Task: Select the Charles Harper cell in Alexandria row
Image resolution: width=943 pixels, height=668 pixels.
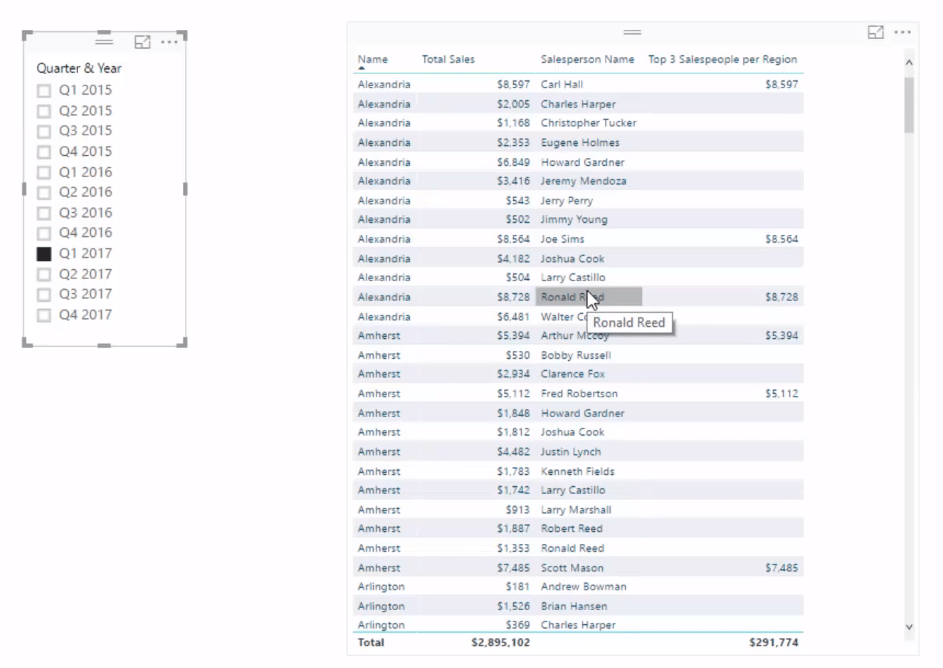Action: click(578, 104)
